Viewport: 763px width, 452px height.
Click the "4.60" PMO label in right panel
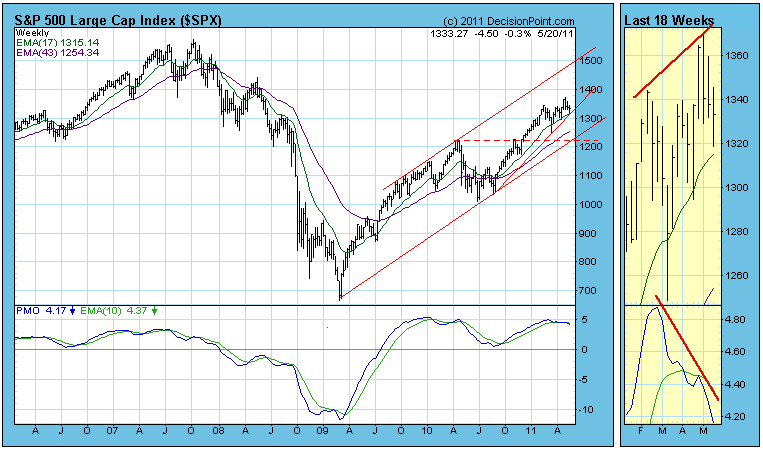click(x=735, y=352)
